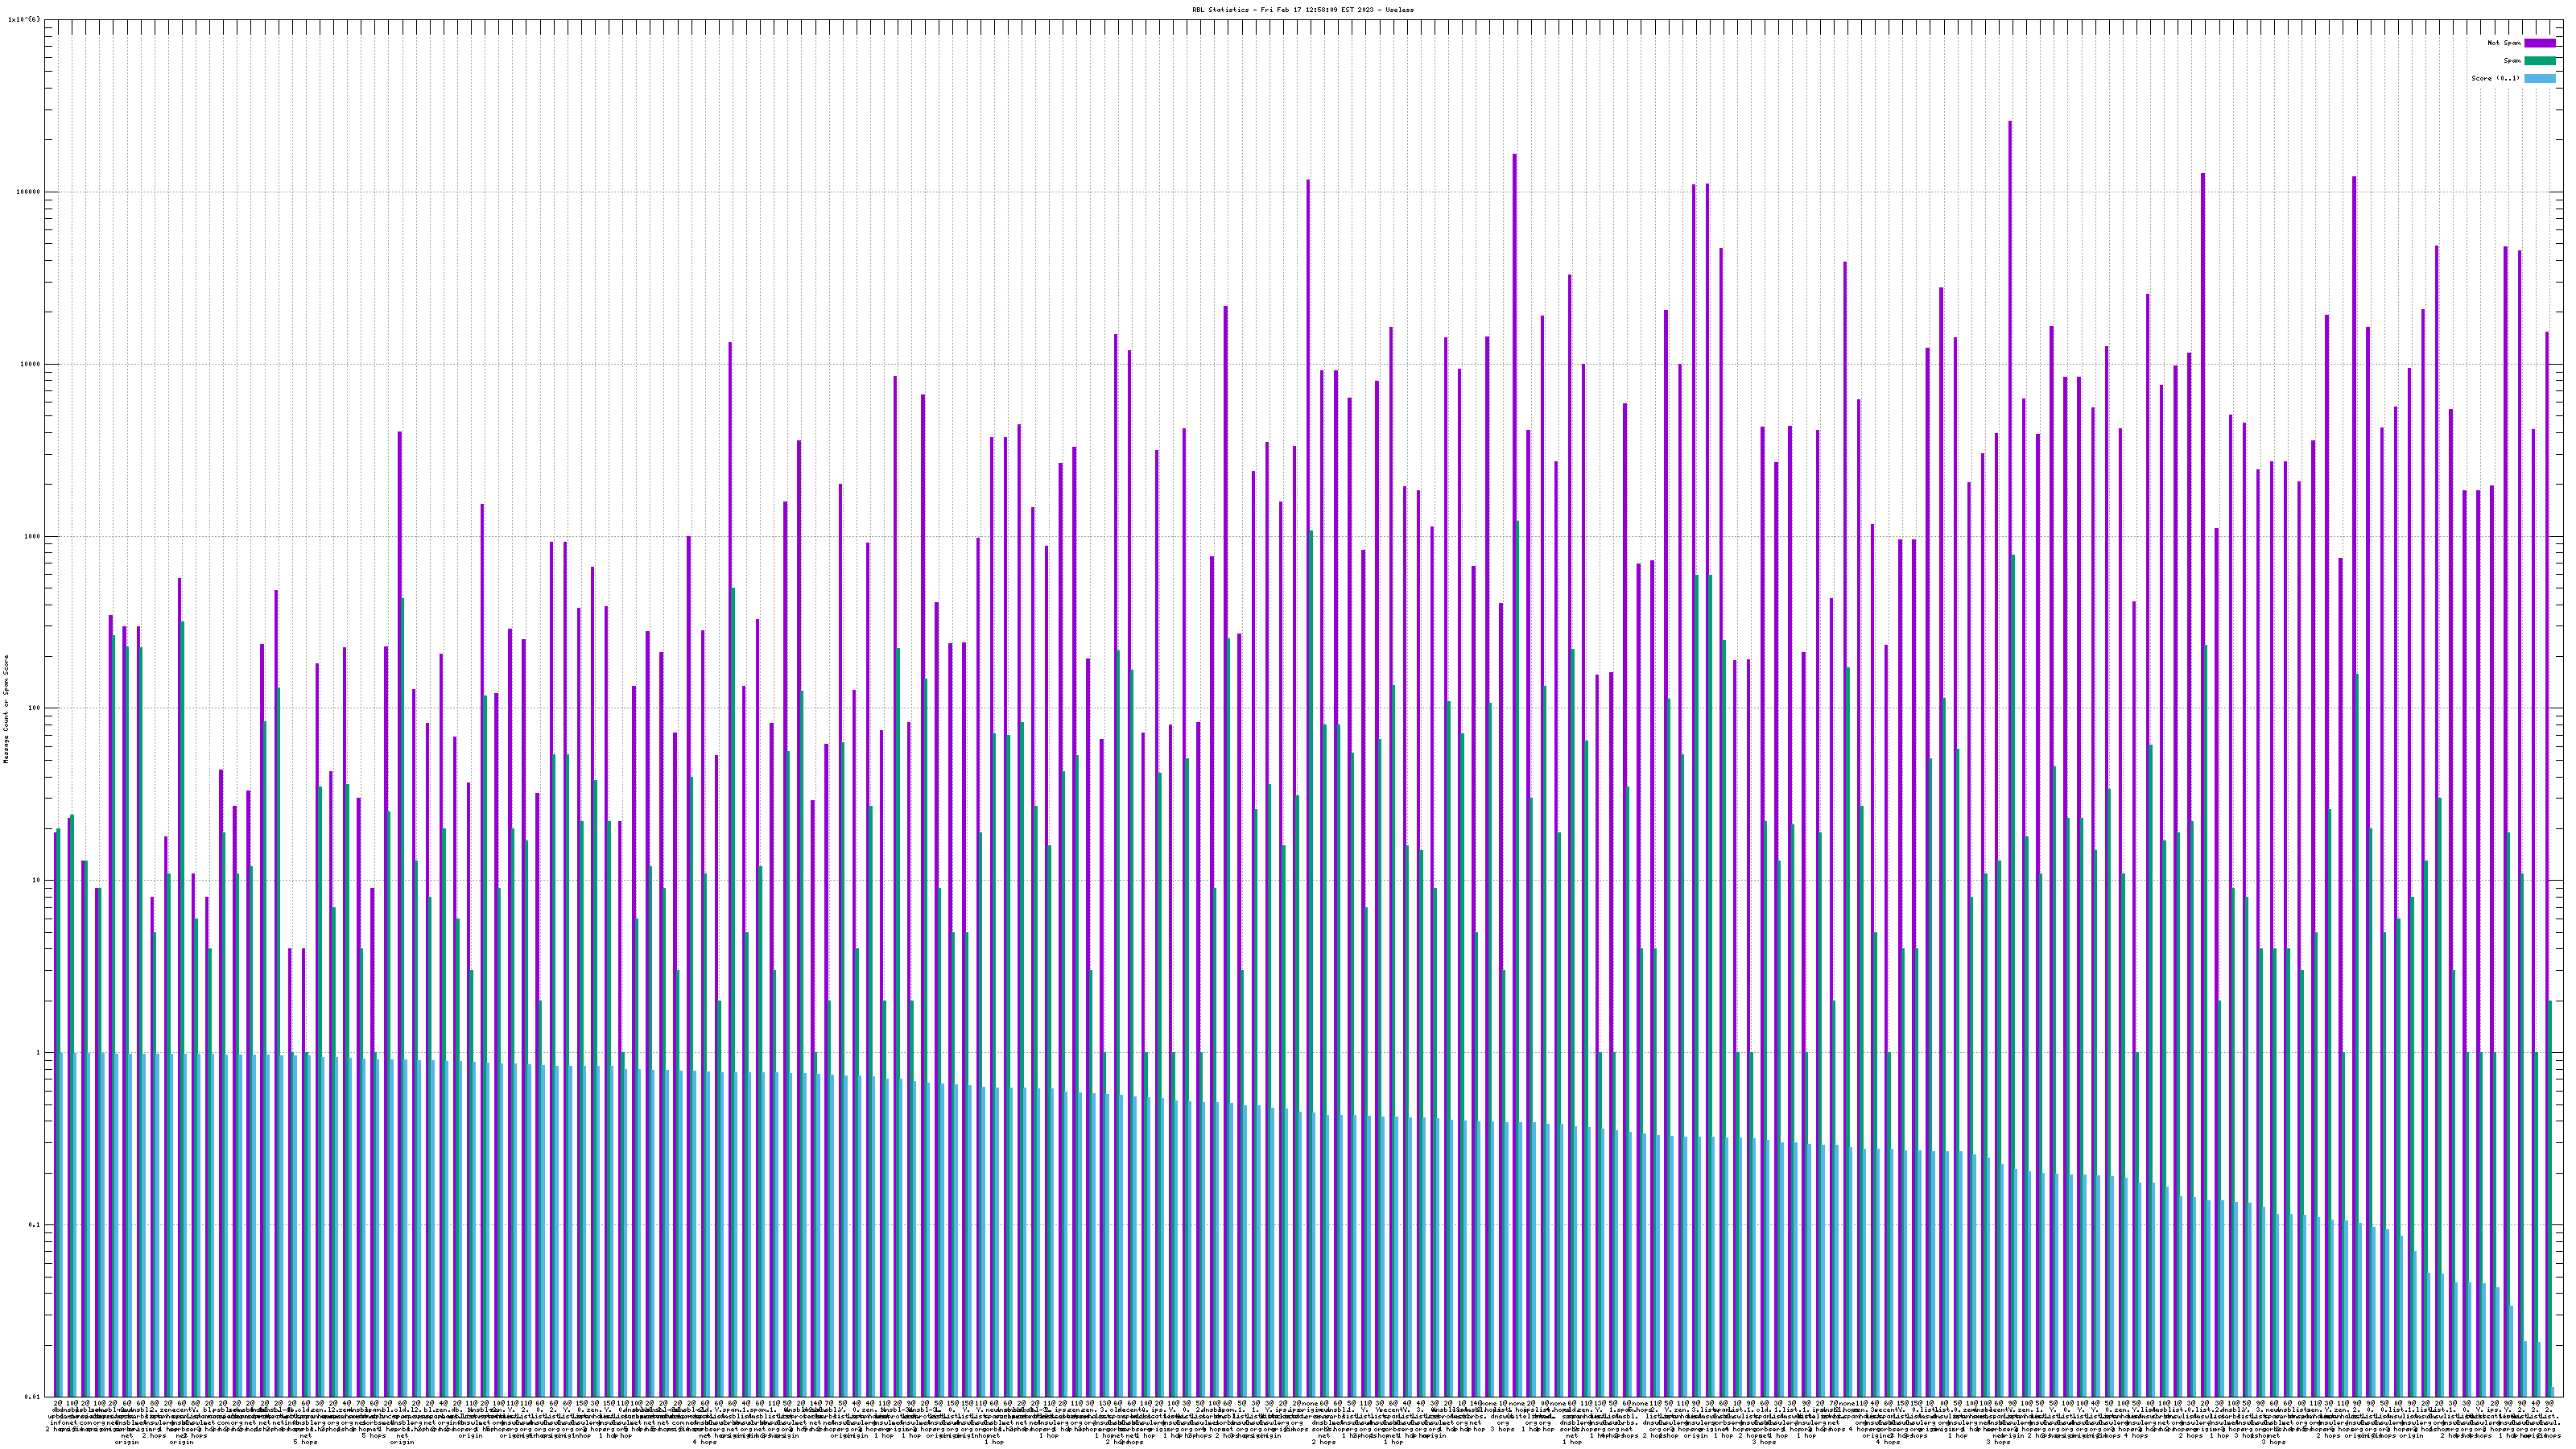Click the green Spam legend swatch
Viewport: 2576px width, 1449px height.
[x=2539, y=61]
